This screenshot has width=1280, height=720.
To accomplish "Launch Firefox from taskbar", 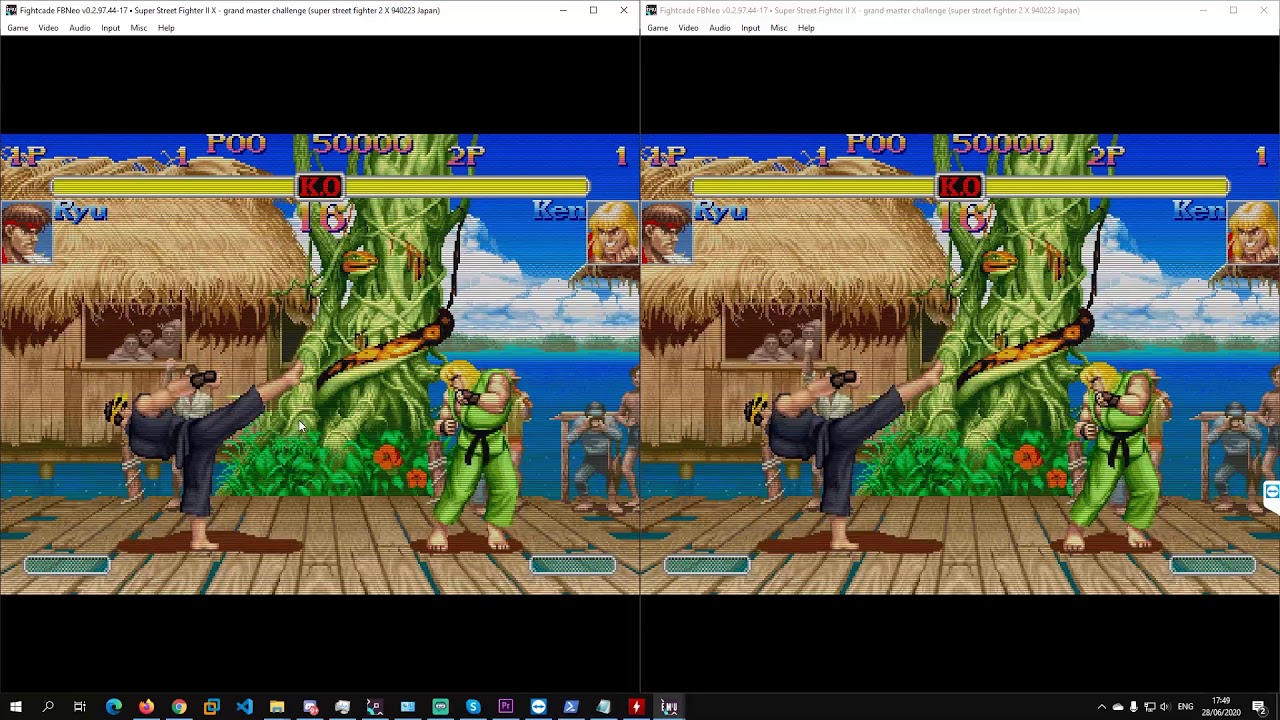I will coord(146,707).
